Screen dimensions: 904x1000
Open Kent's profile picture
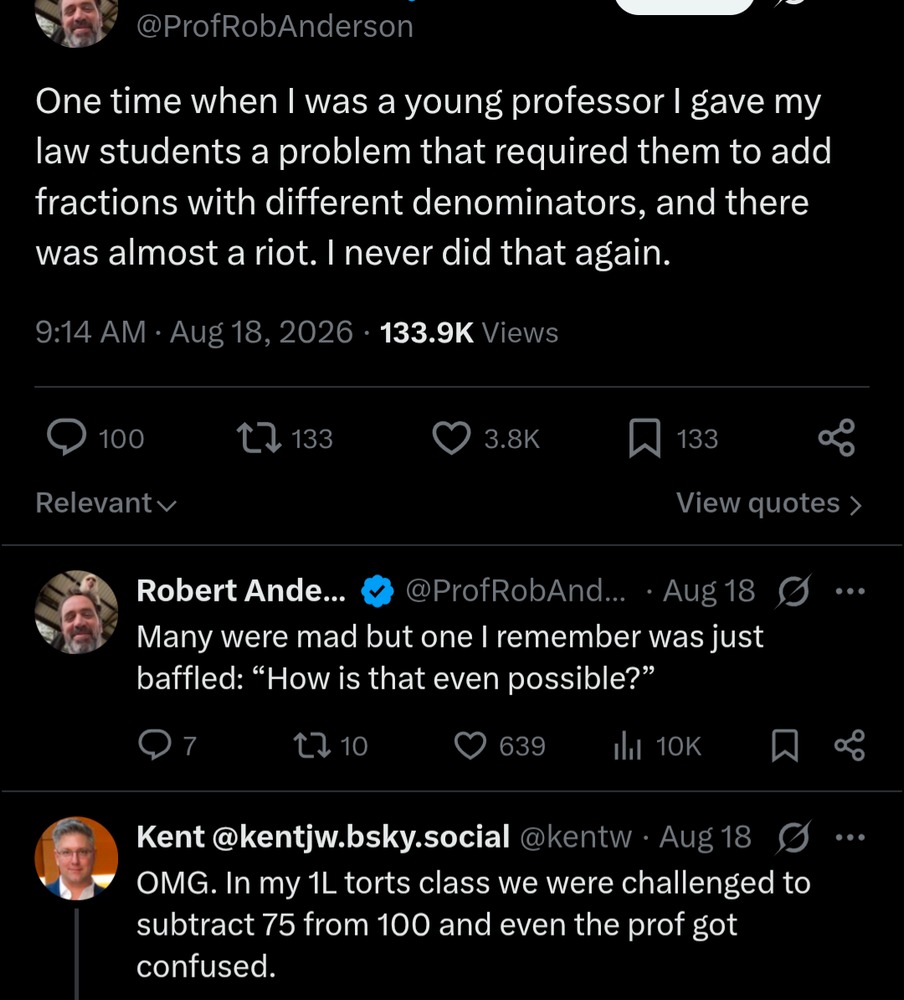click(76, 858)
